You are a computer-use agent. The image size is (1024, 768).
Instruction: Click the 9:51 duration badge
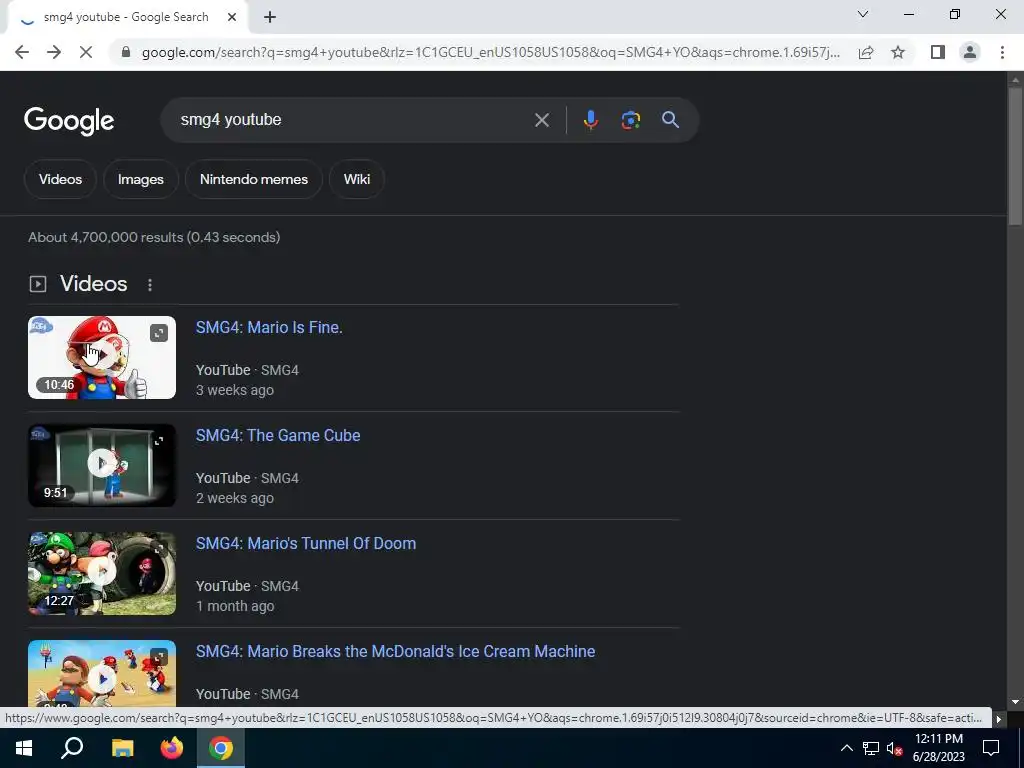click(x=56, y=492)
